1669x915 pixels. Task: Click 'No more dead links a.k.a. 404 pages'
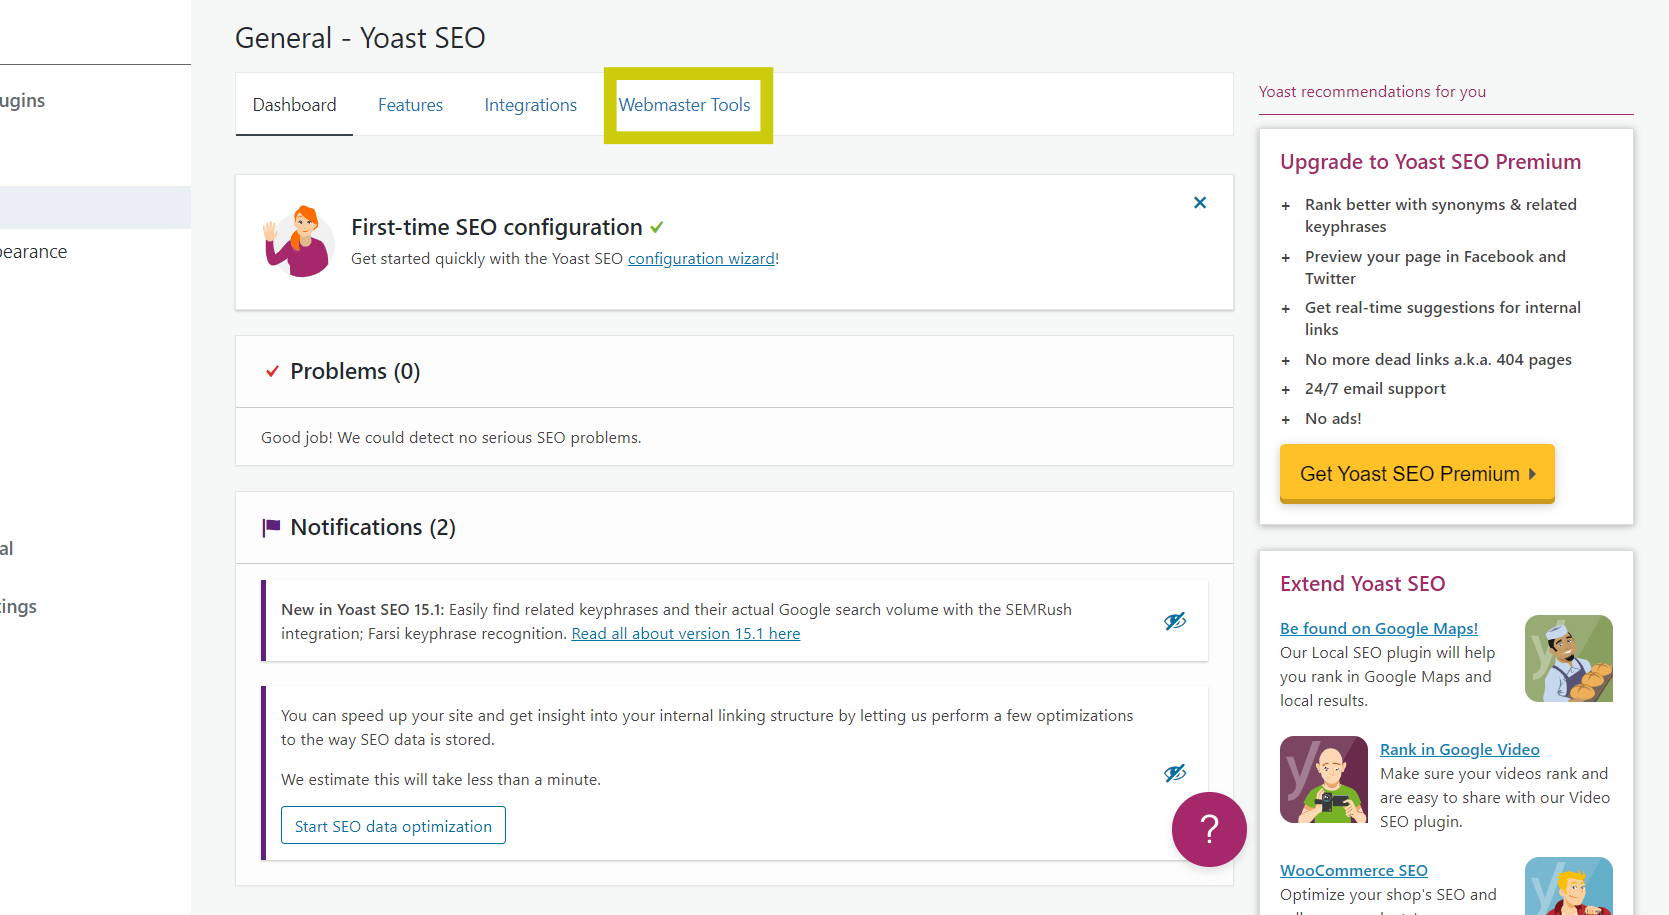click(1438, 360)
